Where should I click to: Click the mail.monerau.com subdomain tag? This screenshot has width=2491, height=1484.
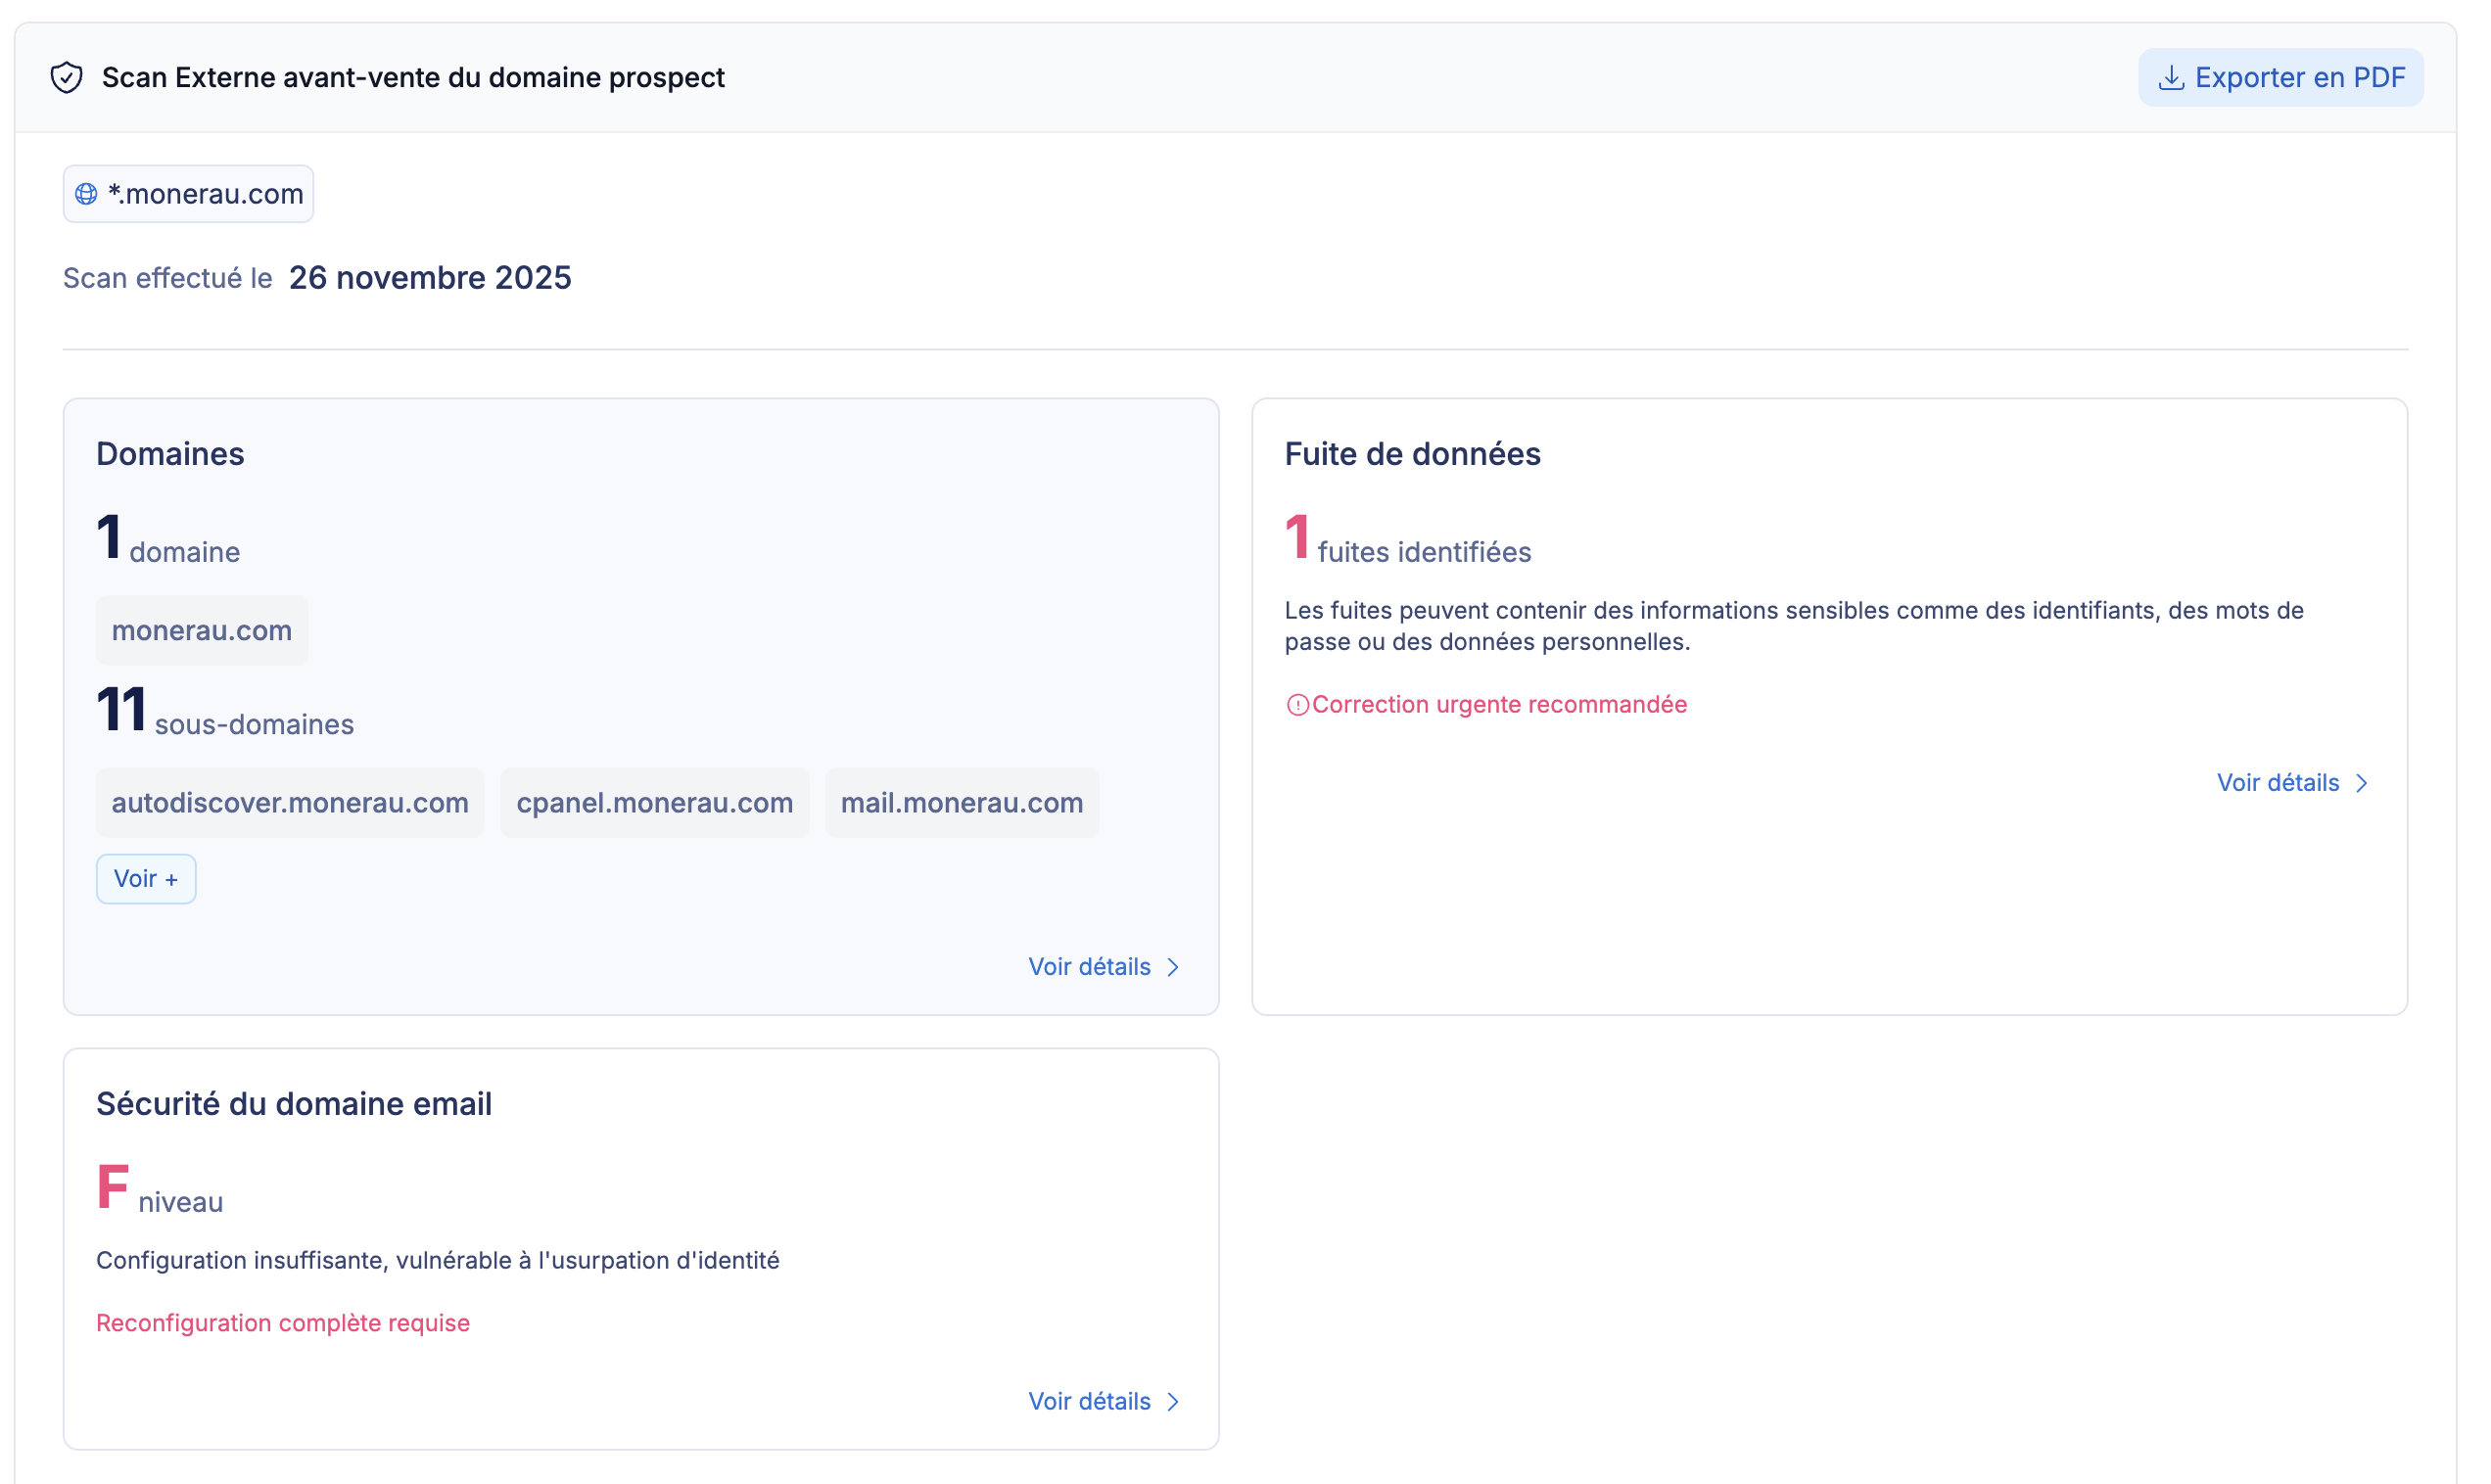tap(961, 803)
